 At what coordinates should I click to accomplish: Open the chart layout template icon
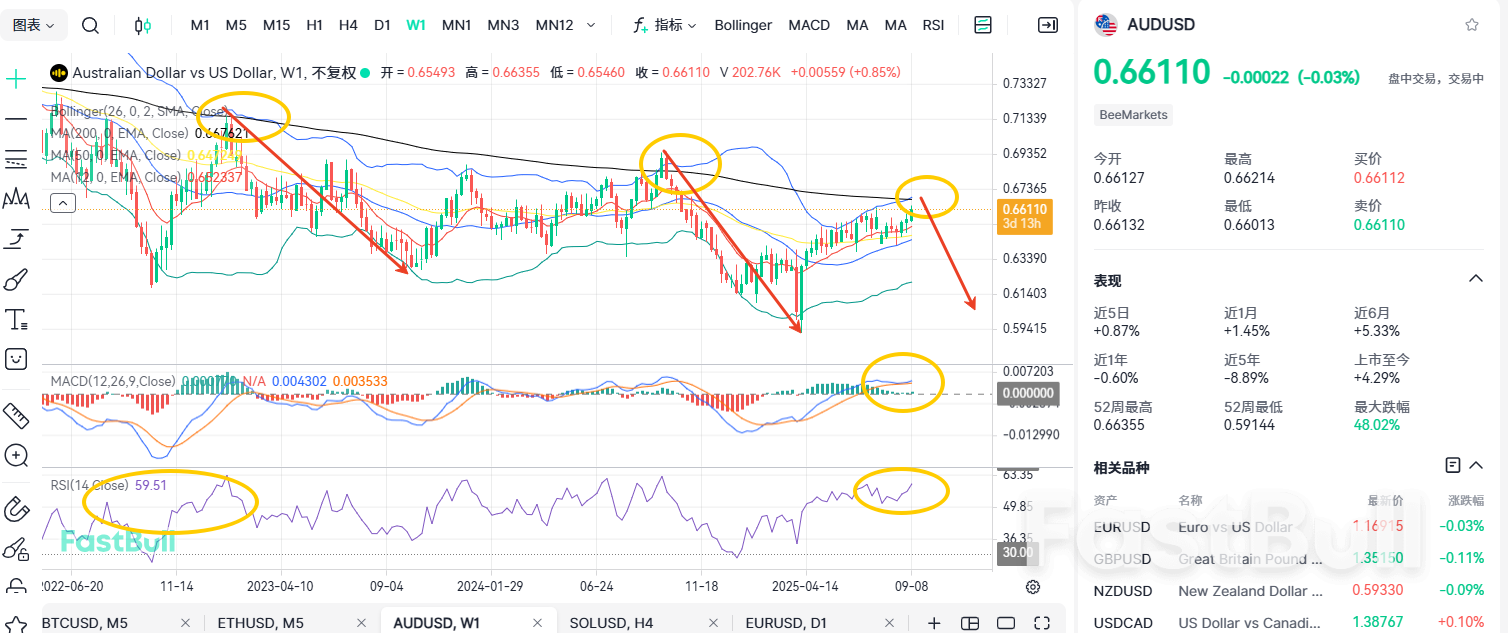pos(983,25)
